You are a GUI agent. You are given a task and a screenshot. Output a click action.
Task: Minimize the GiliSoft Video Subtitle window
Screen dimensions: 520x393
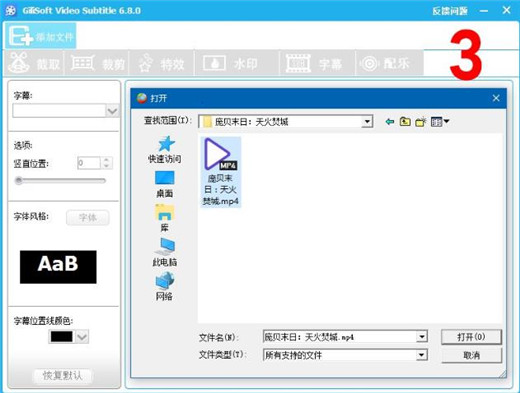click(x=484, y=11)
